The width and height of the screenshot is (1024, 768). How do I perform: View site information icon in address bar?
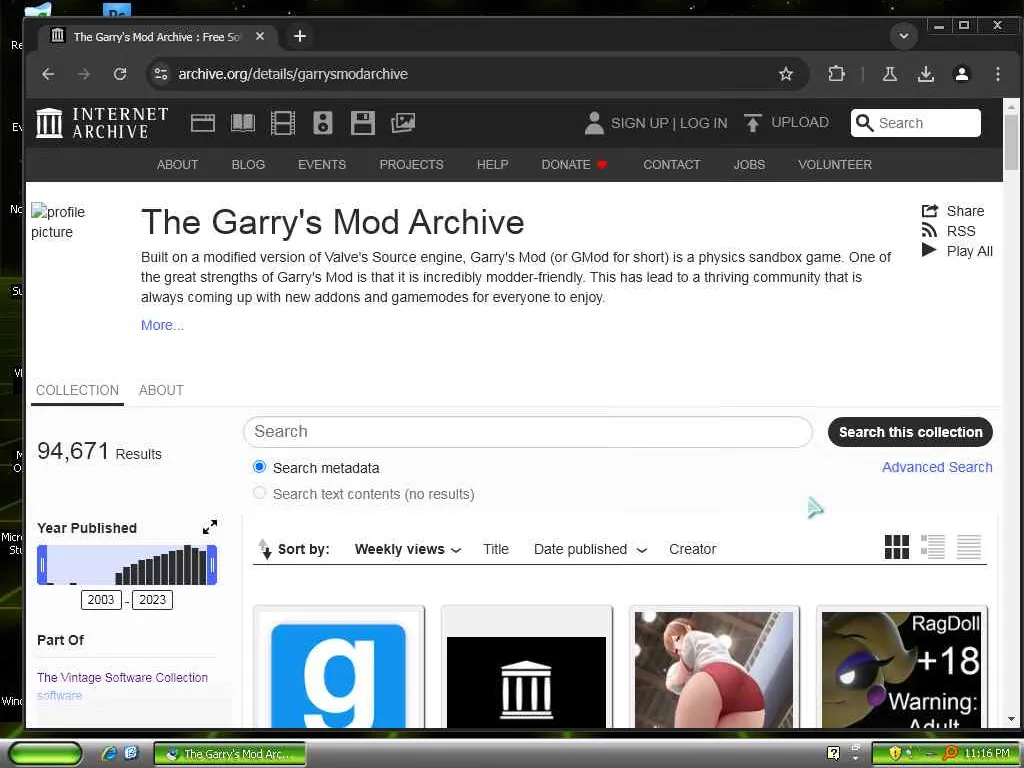click(161, 74)
